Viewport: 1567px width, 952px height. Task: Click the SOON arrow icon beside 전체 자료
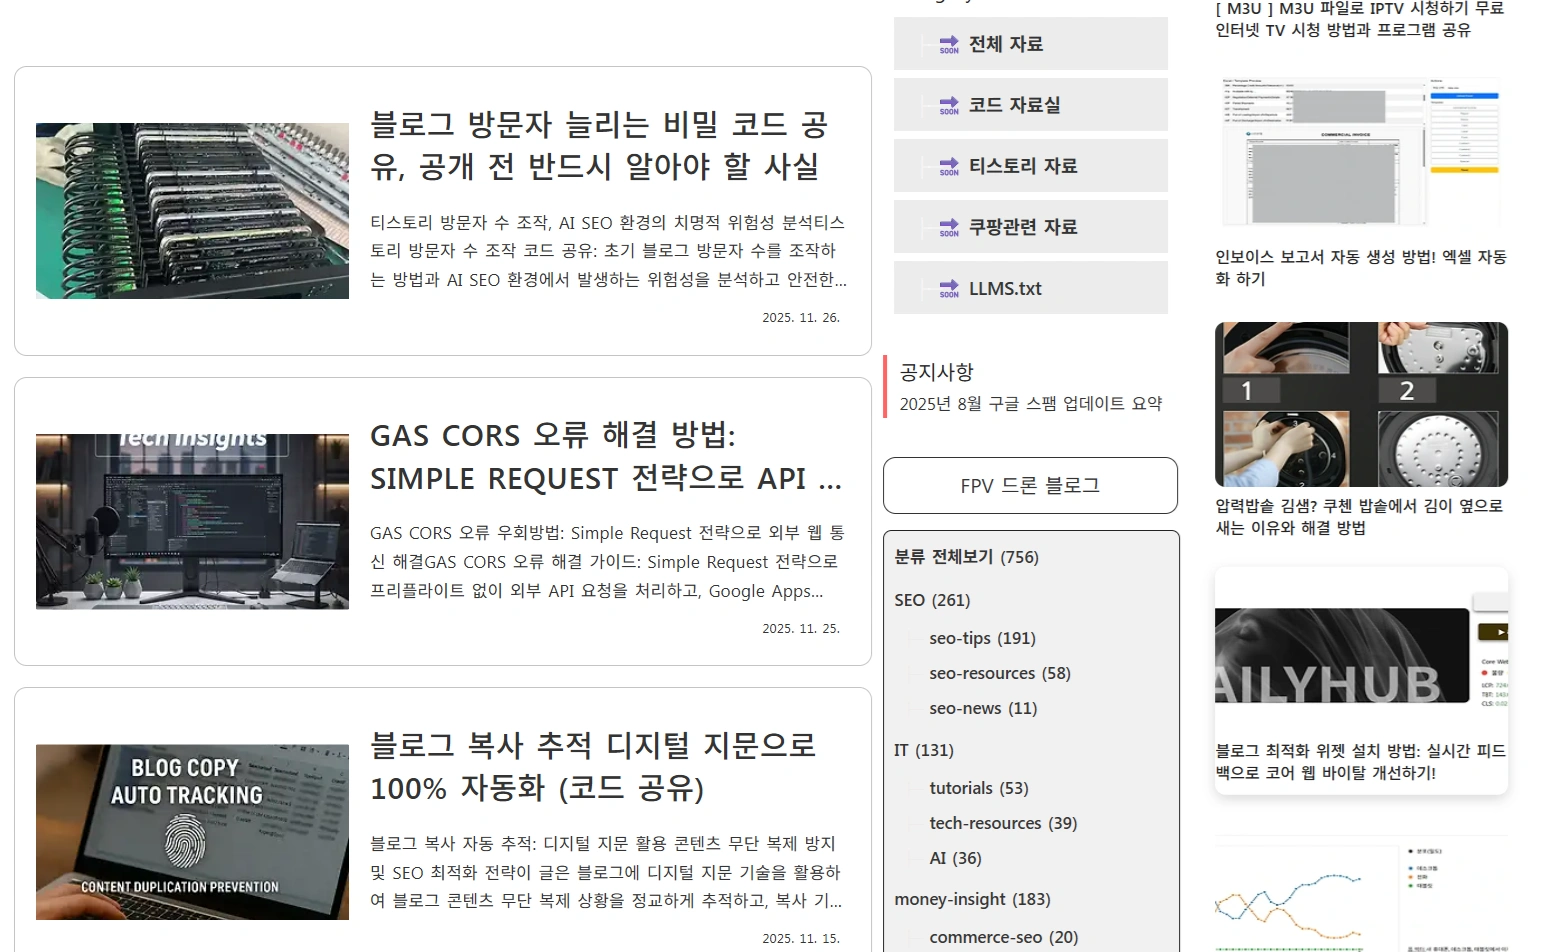948,43
